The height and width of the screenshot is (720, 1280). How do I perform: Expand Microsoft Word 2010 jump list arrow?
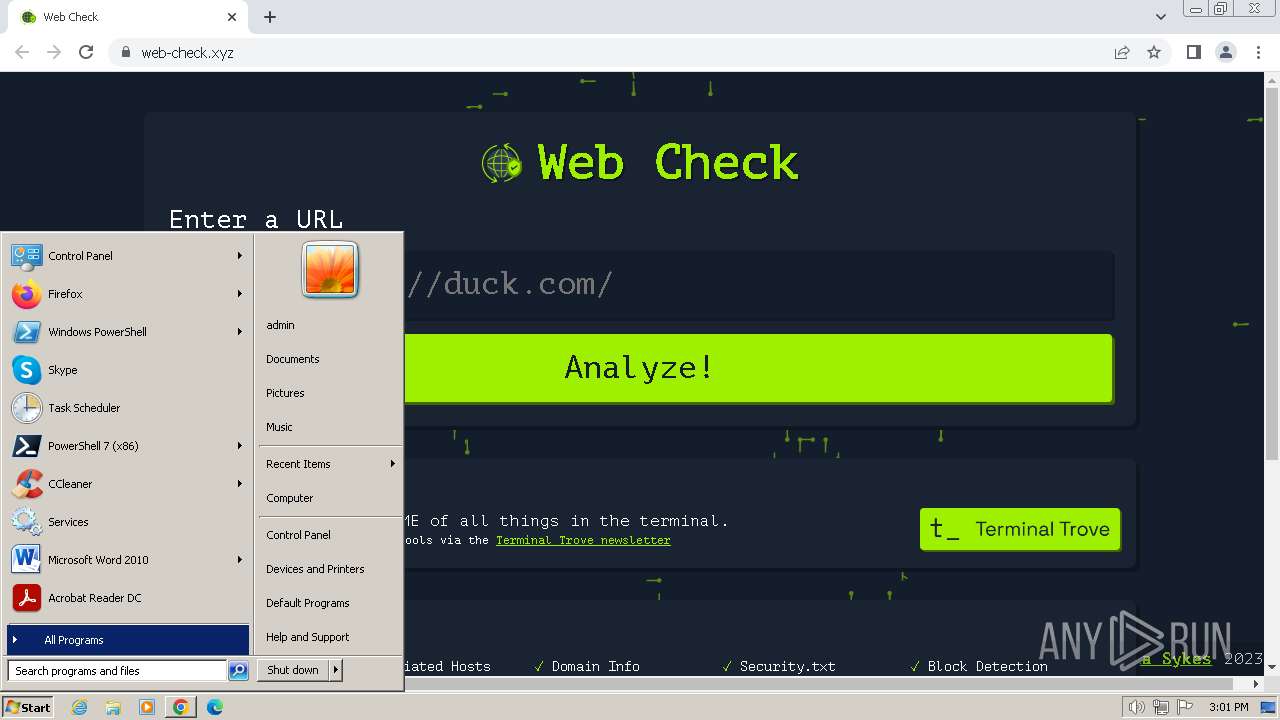pyautogui.click(x=240, y=560)
